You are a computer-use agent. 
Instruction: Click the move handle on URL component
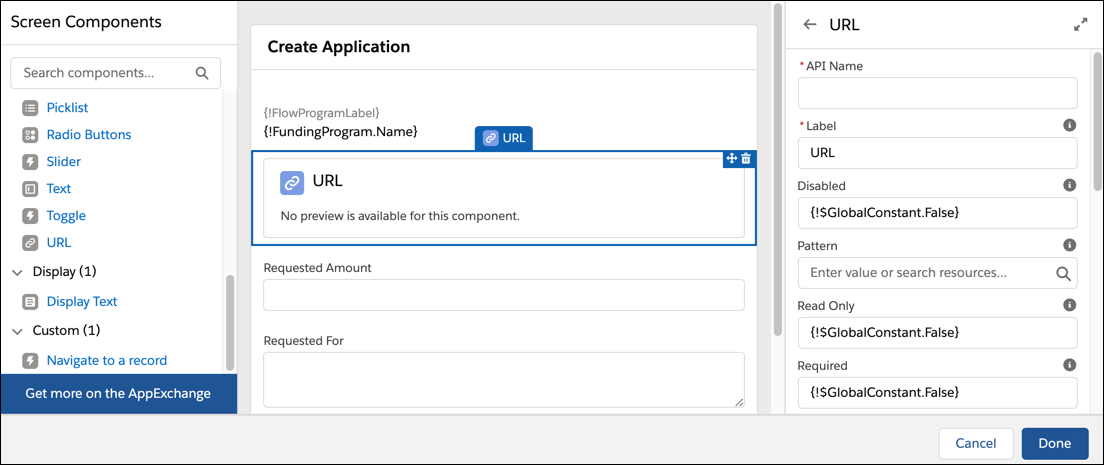tap(731, 159)
